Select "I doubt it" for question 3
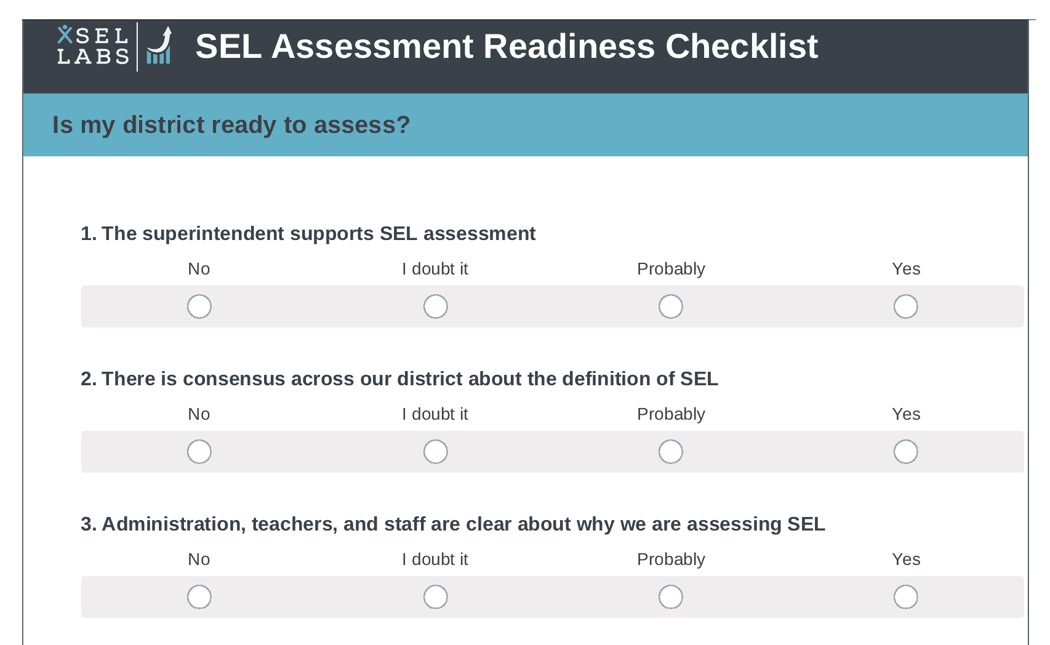 point(435,596)
